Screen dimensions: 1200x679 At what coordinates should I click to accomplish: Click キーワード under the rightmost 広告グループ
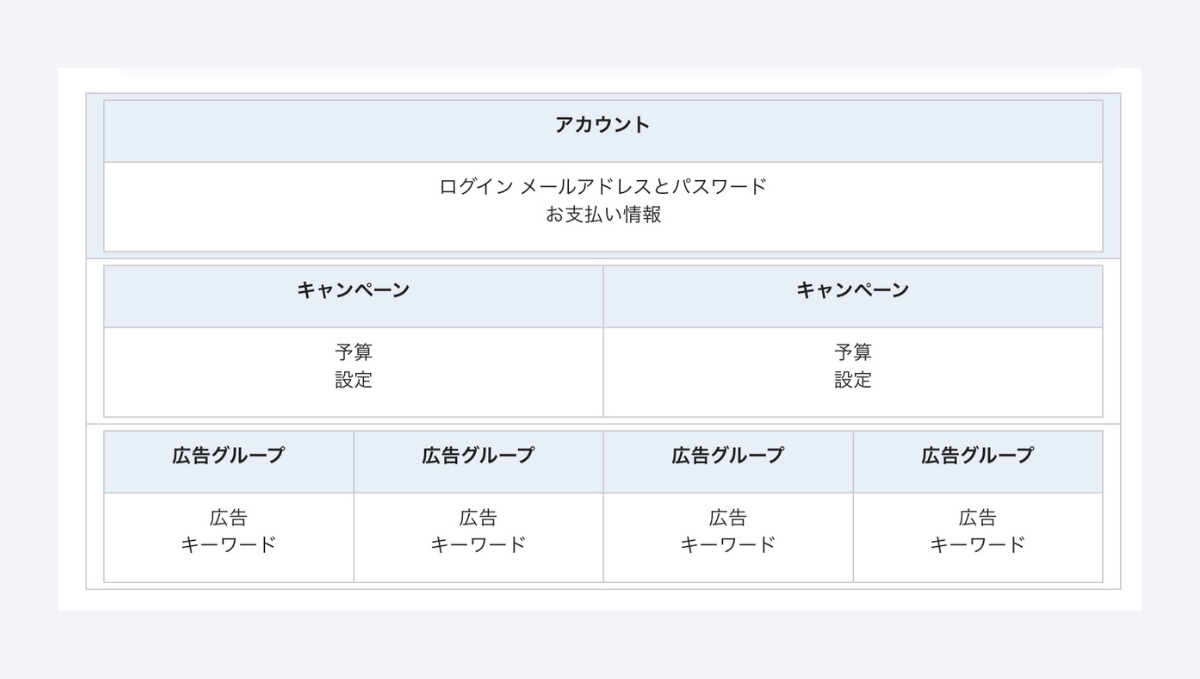point(978,545)
